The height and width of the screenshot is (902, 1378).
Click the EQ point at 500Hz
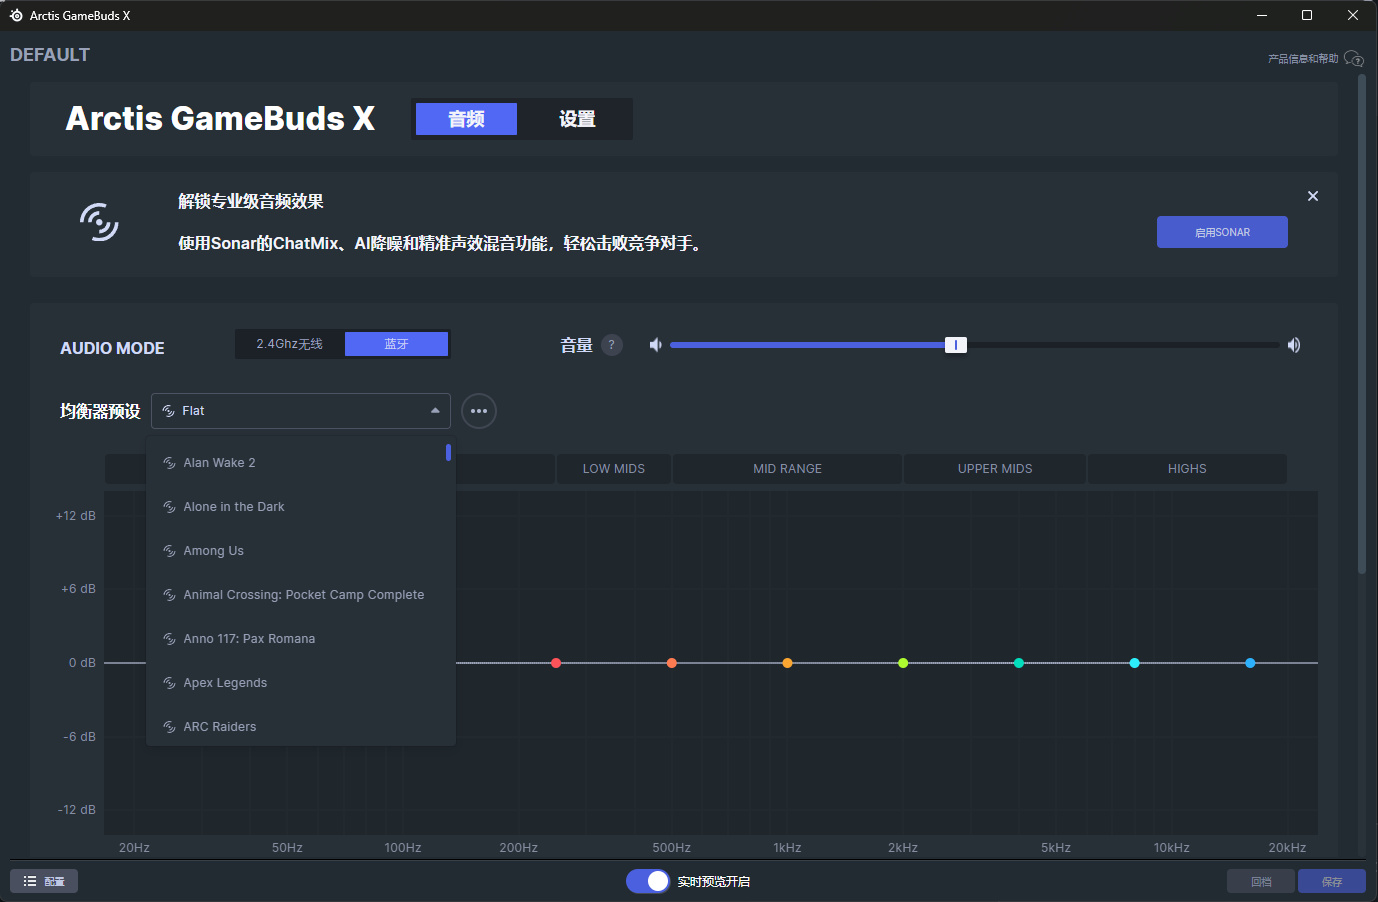pyautogui.click(x=672, y=663)
